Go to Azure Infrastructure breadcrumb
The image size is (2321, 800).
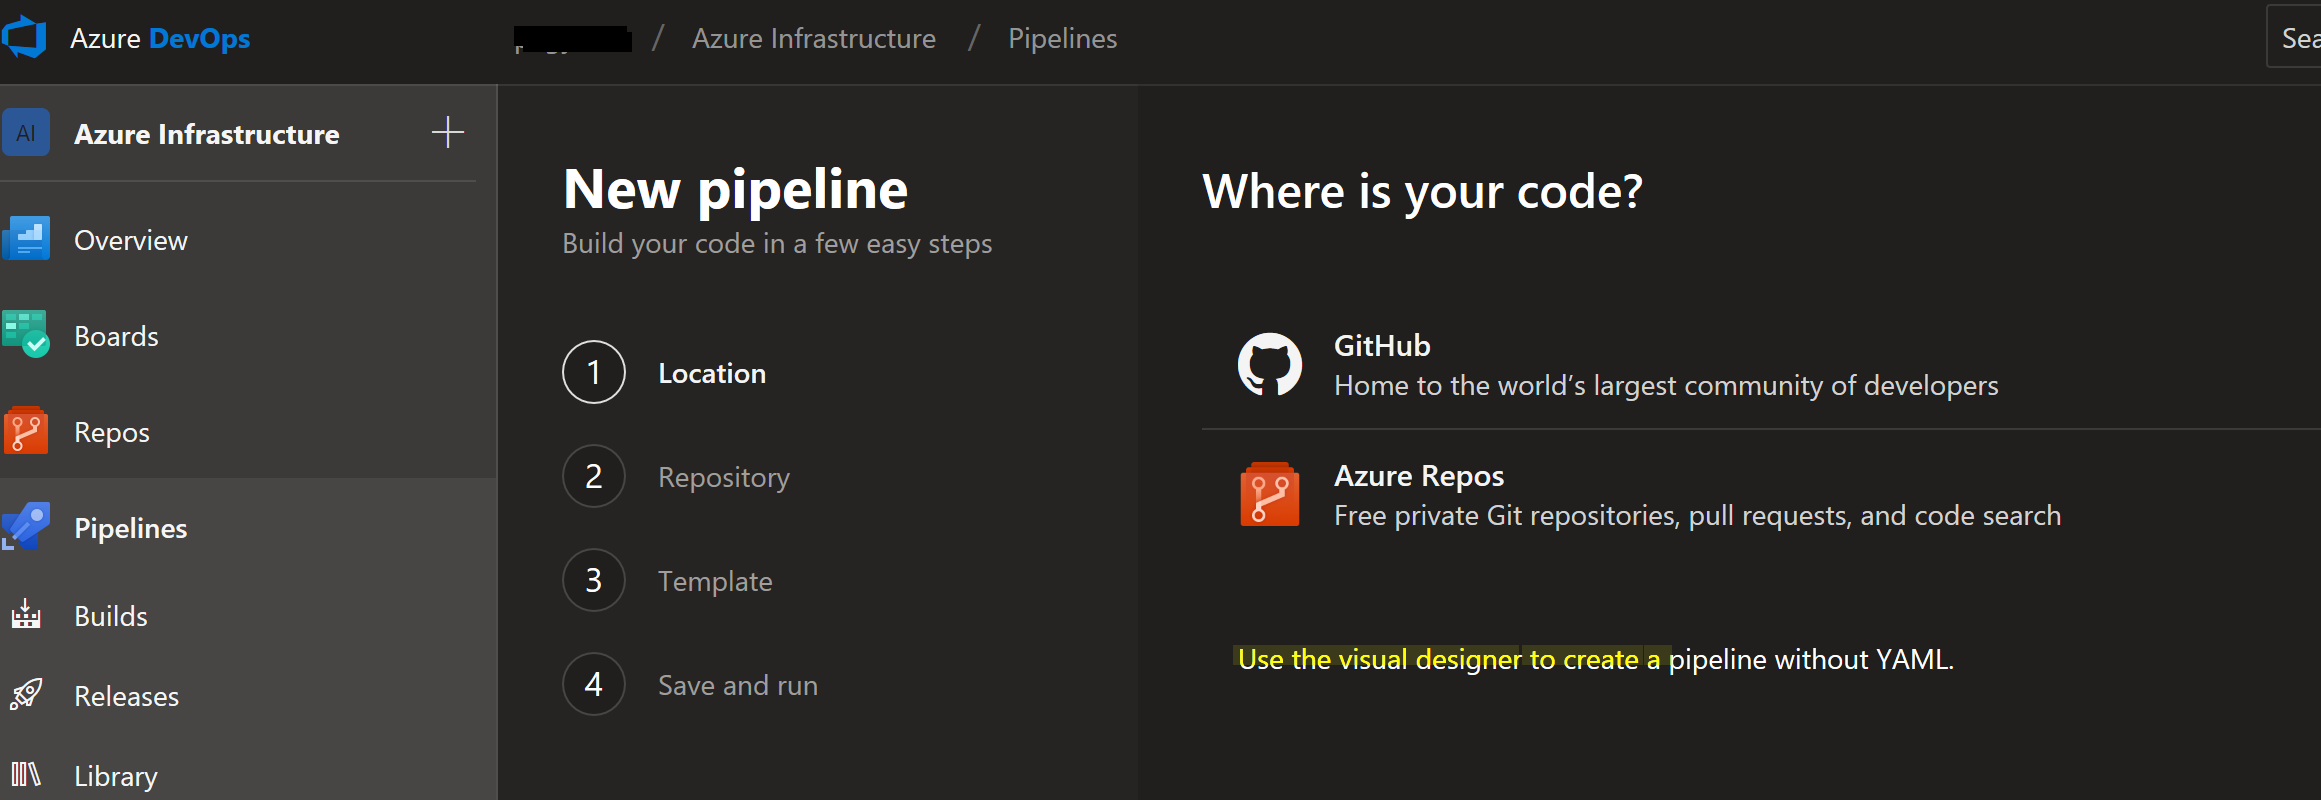coord(814,38)
